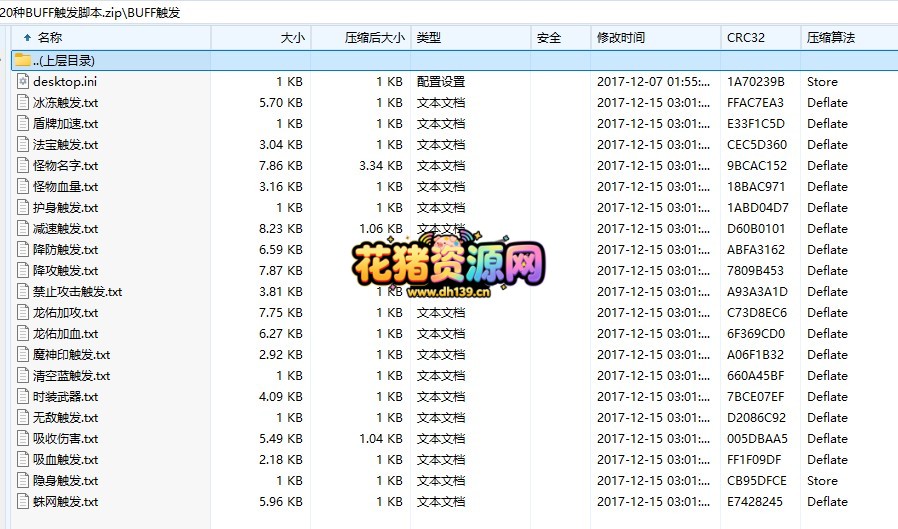Click the 配置设置 type cell
898x529 pixels.
(441, 82)
